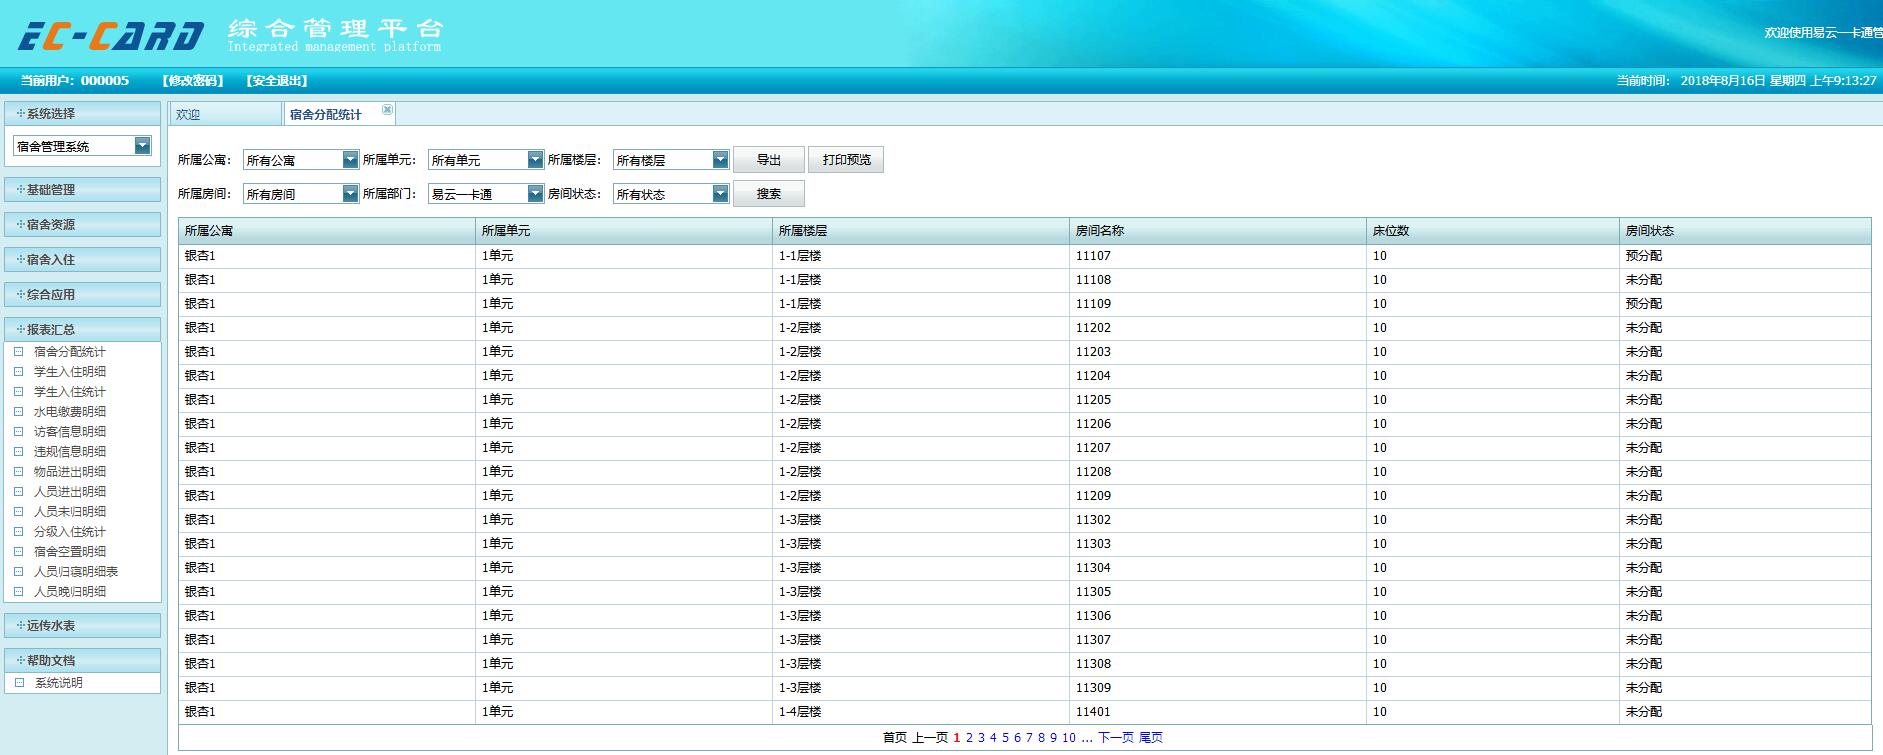1883x755 pixels.
Task: Collapse the 报表汇总 sidebar section
Action: [82, 329]
